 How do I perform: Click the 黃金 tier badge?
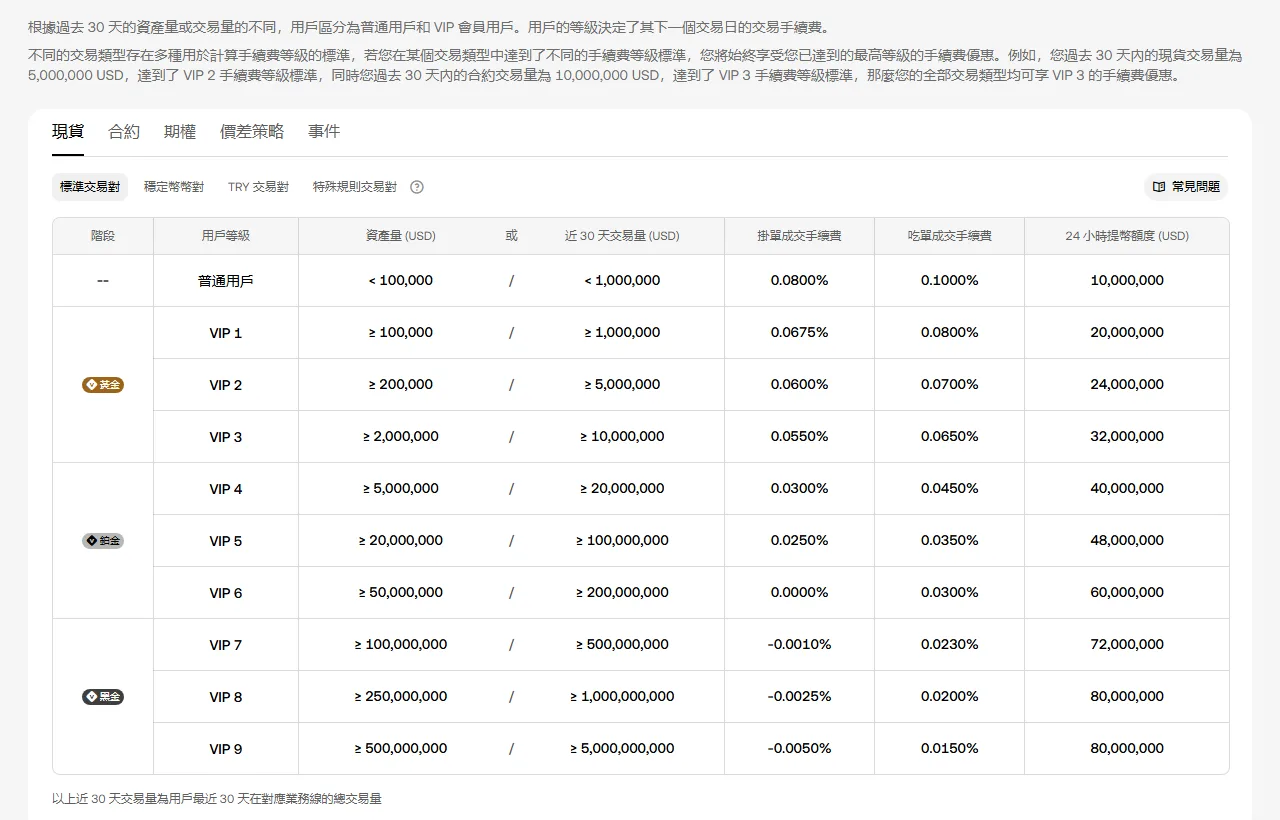[103, 385]
